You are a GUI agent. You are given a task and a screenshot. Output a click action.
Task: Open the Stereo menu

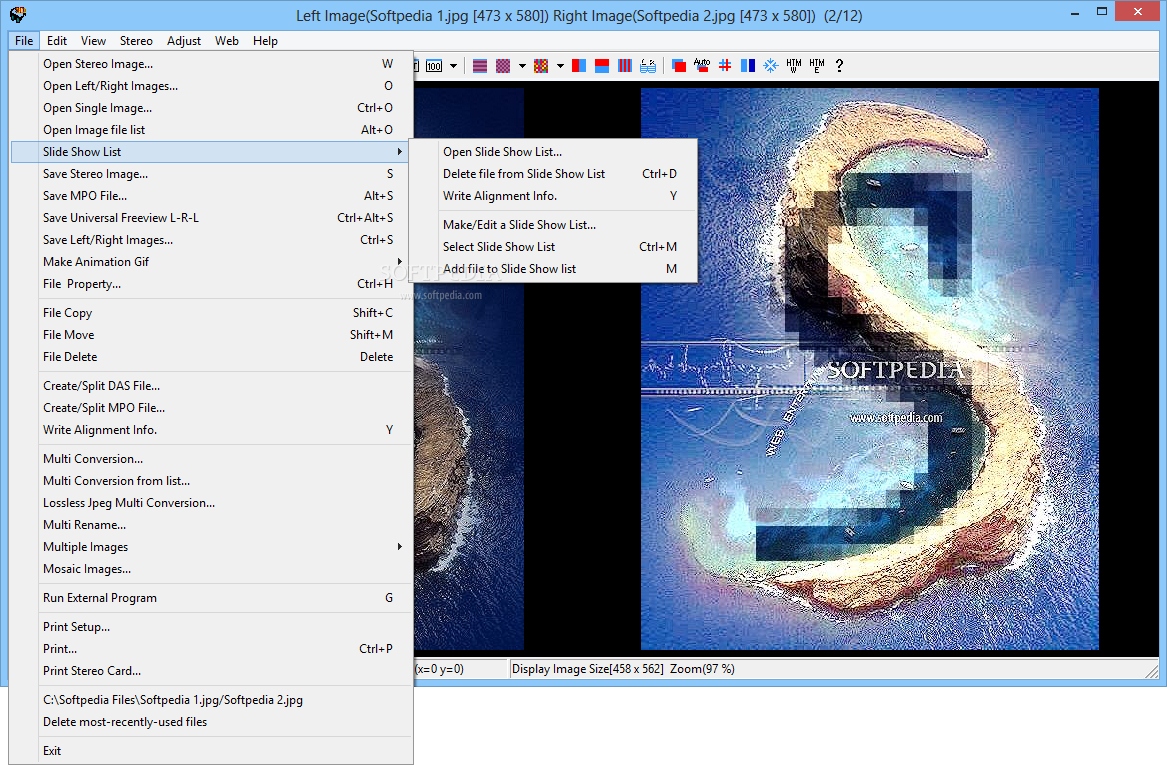pyautogui.click(x=136, y=41)
